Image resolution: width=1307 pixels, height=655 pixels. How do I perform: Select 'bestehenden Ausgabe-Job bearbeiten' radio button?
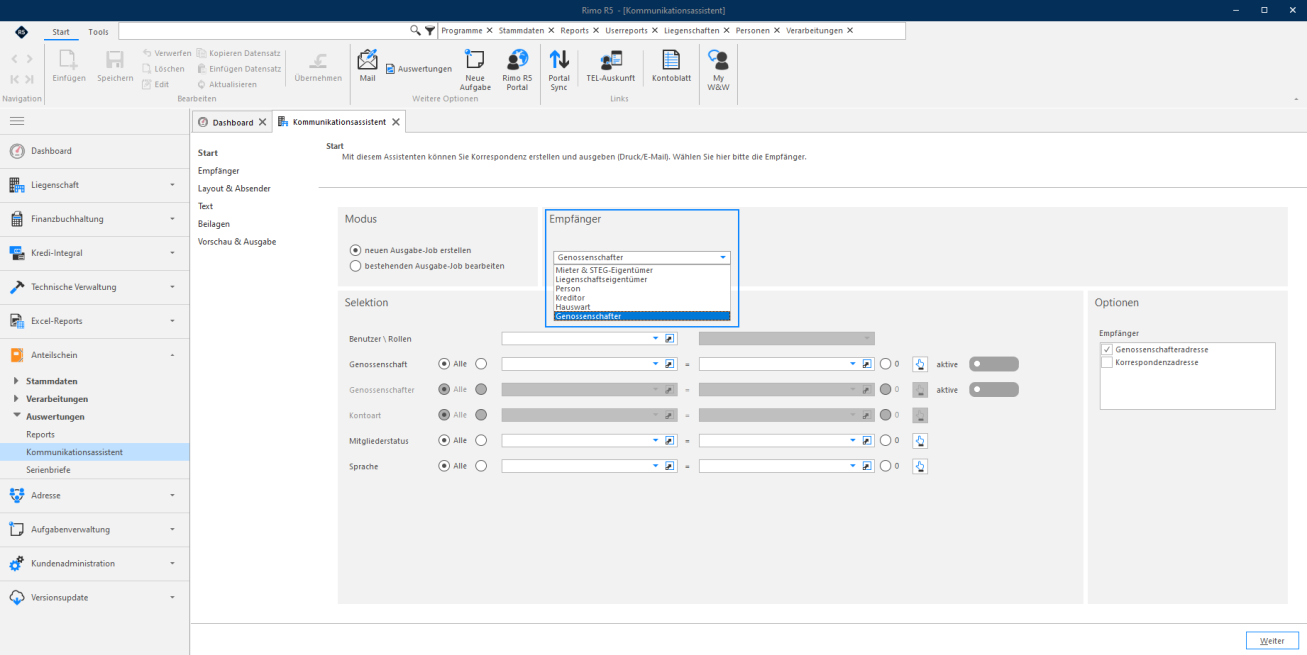click(x=355, y=266)
